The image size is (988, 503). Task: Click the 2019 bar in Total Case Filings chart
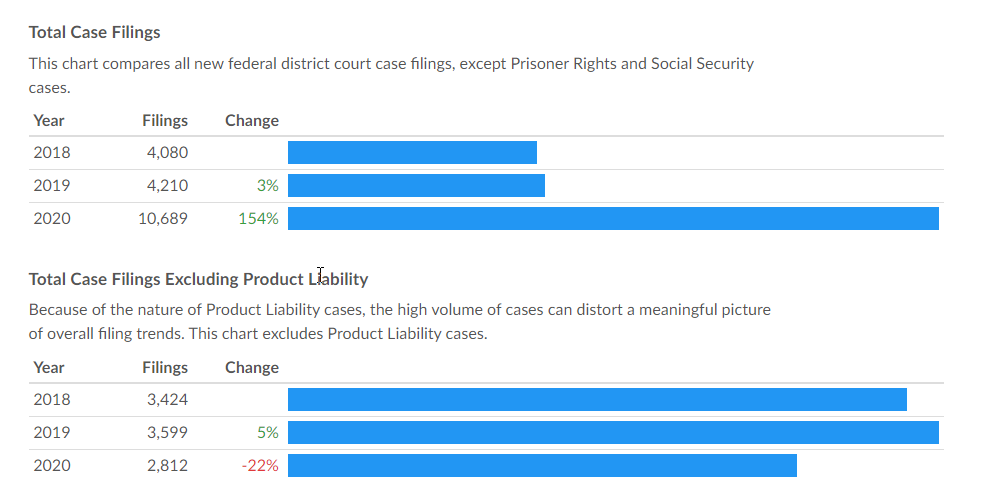pos(416,186)
